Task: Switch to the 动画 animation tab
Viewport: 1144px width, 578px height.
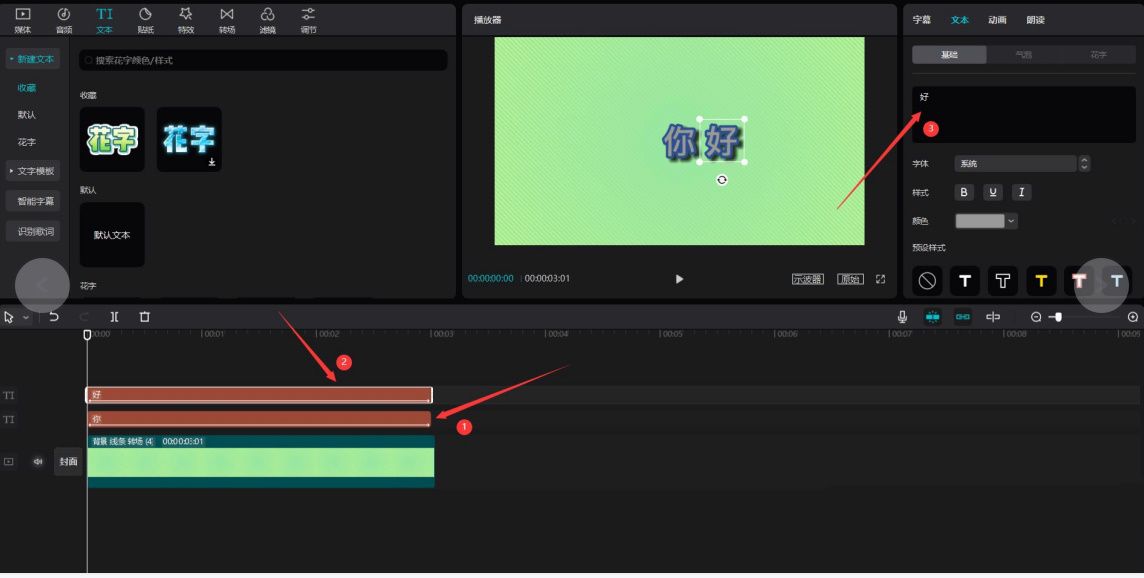Action: pyautogui.click(x=997, y=19)
